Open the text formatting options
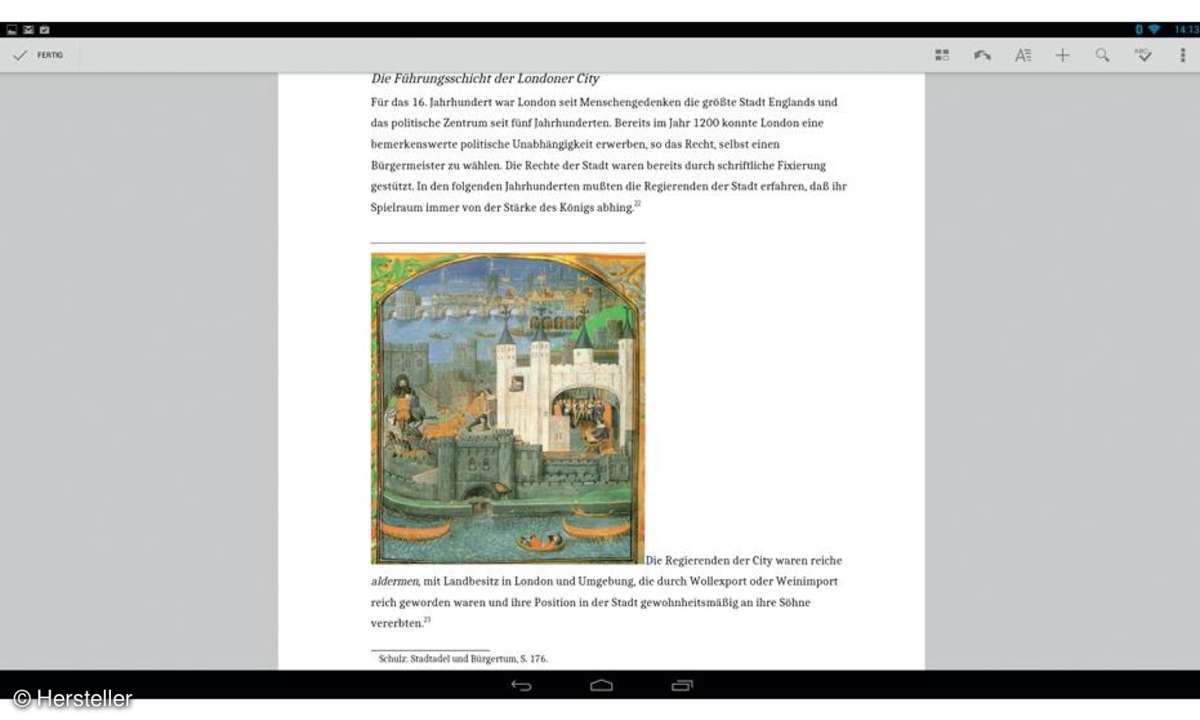The image size is (1200, 720). [1023, 55]
